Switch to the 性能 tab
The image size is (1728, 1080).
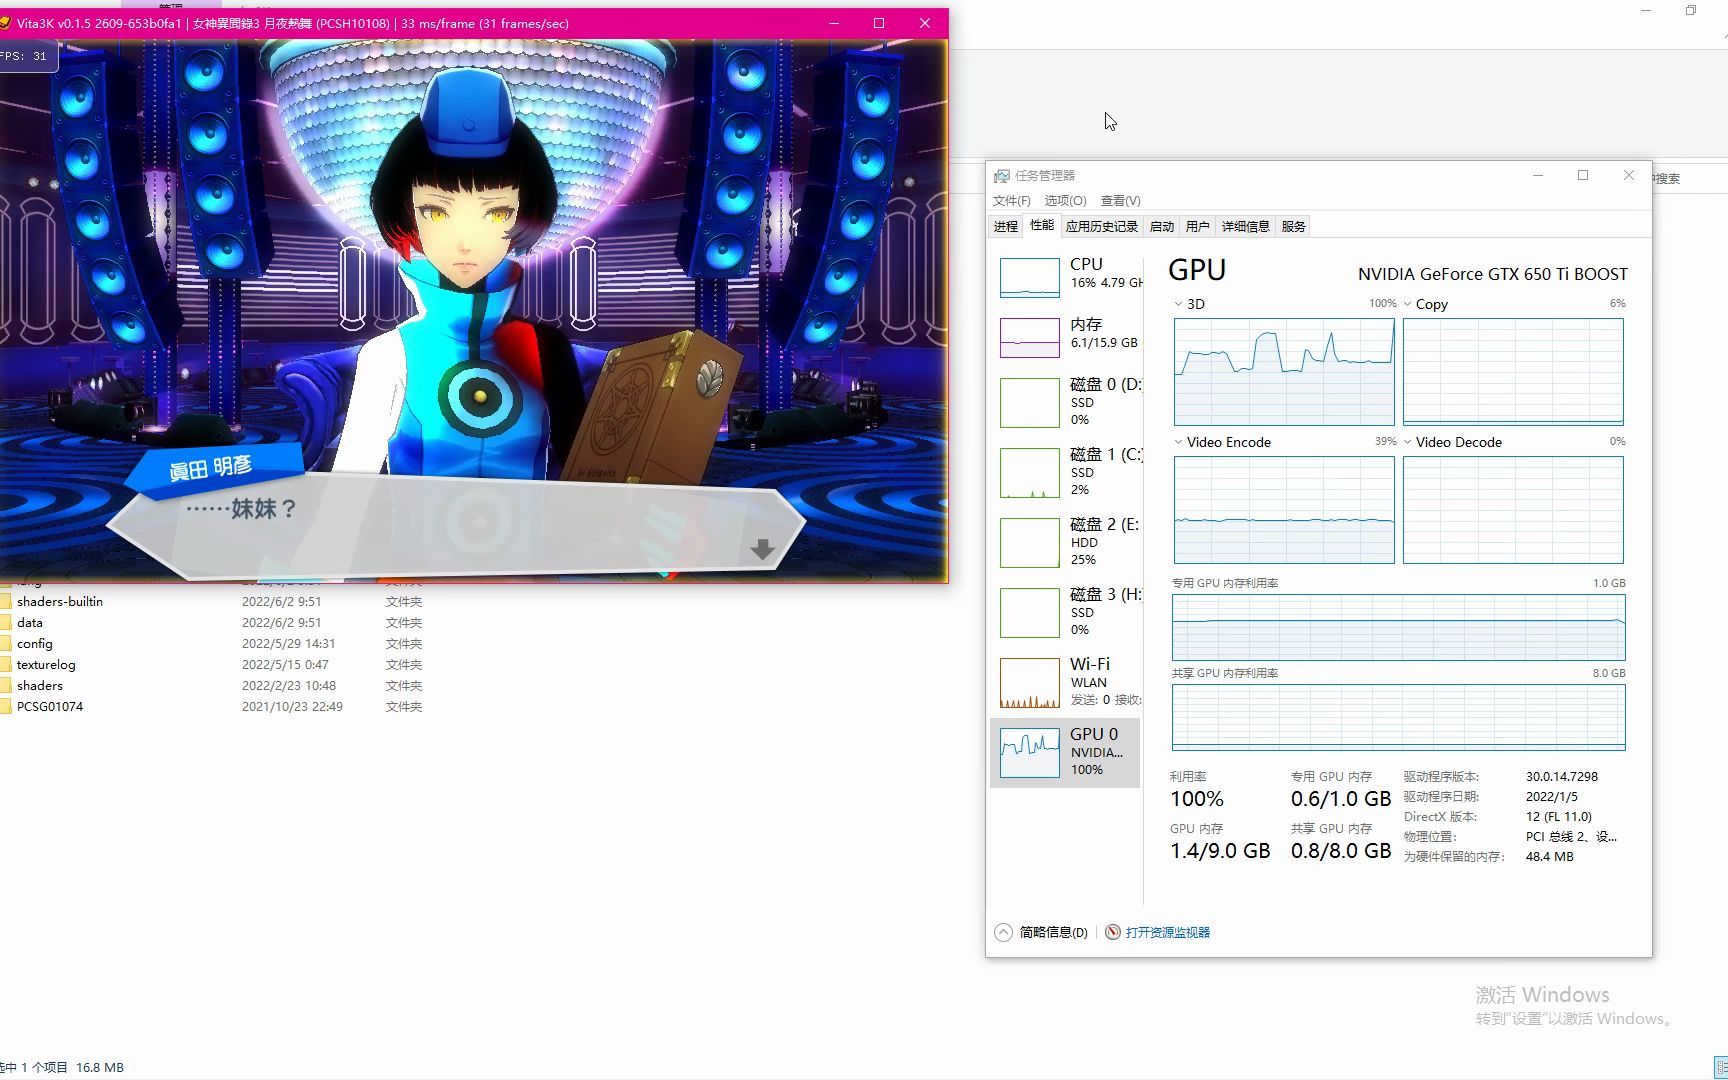[1042, 225]
